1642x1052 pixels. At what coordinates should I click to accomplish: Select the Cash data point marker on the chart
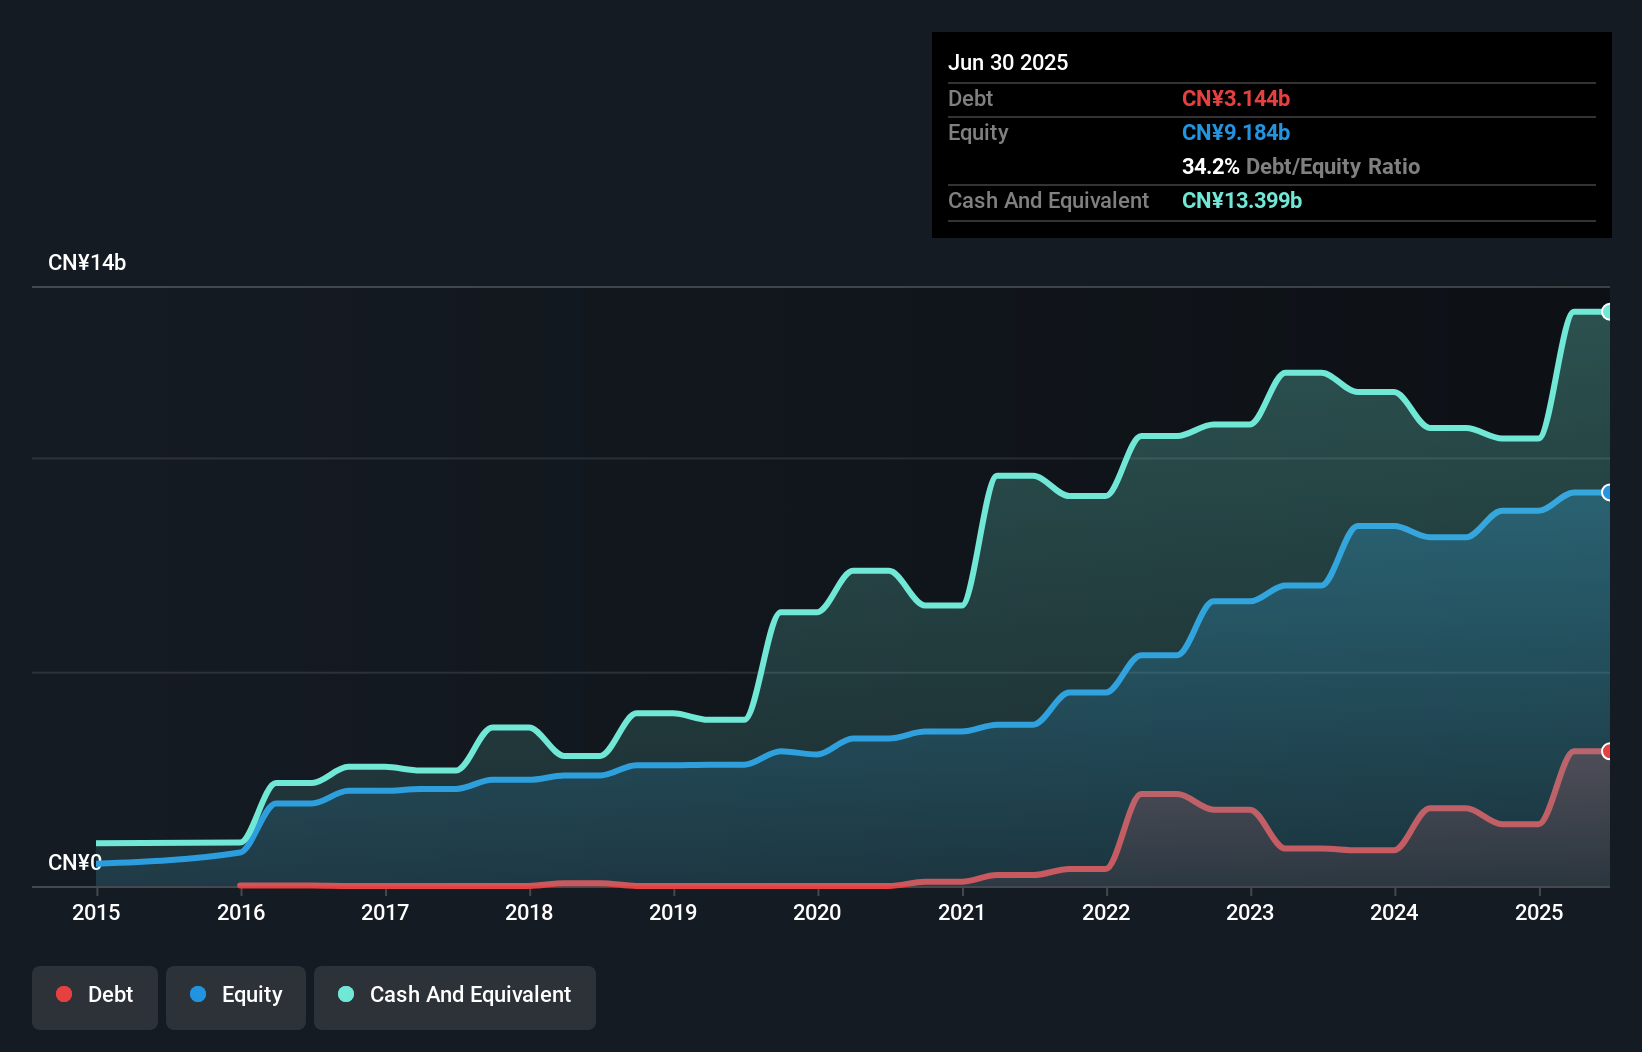[x=1607, y=311]
